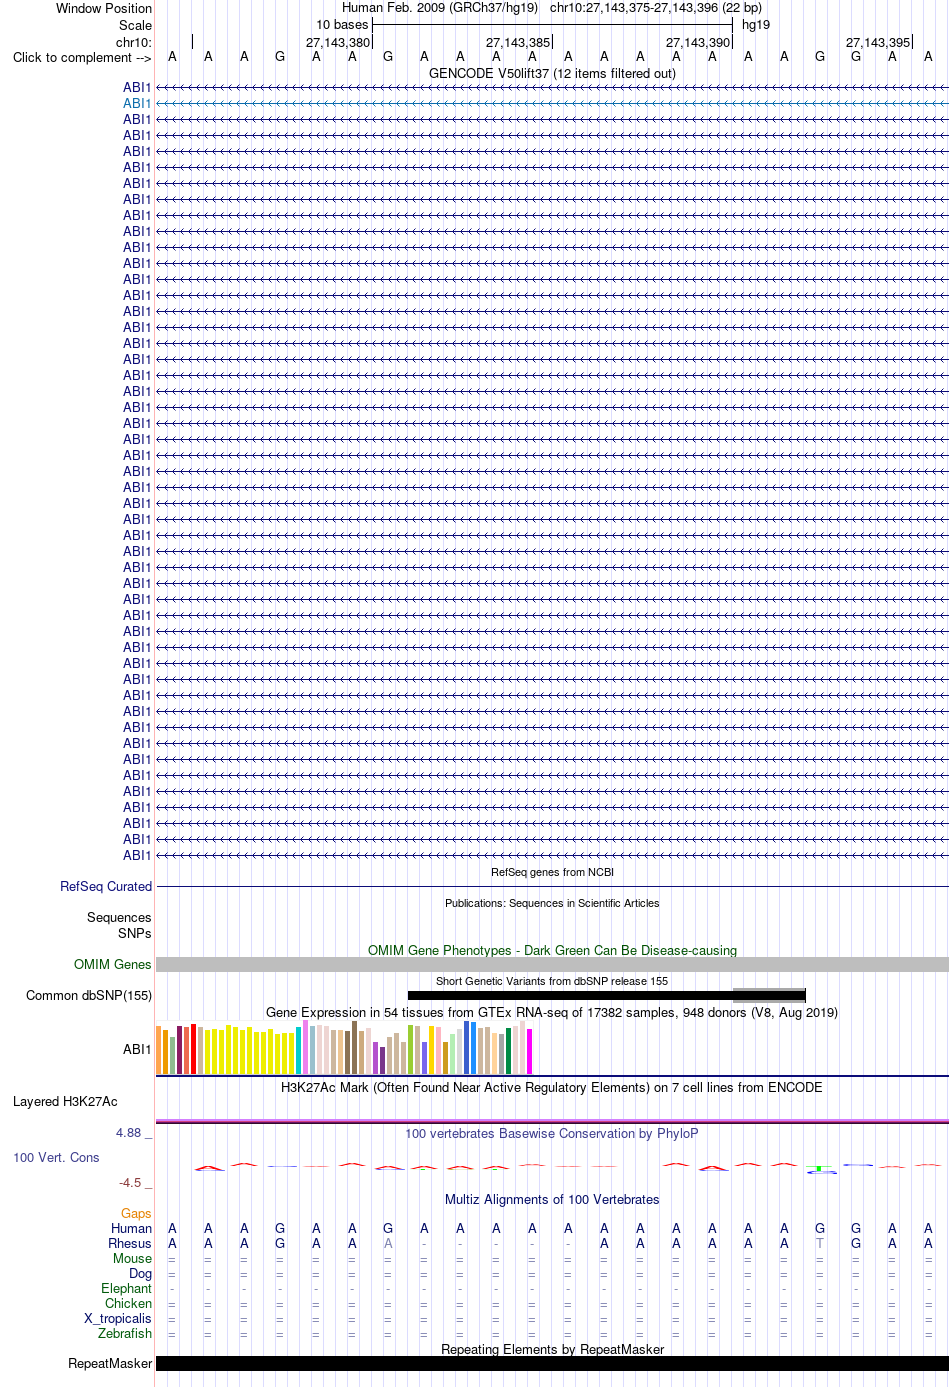Click the Chicken species row label
Image resolution: width=950 pixels, height=1387 pixels.
coord(128,1303)
